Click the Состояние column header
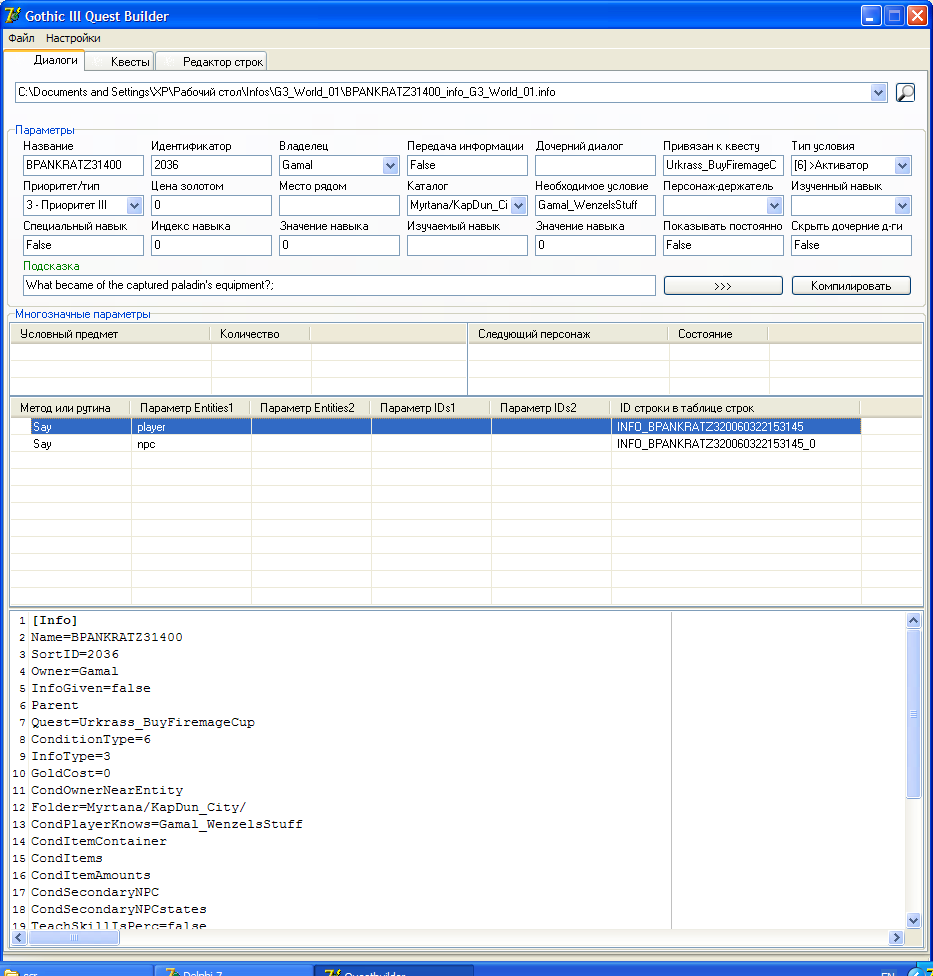Image resolution: width=933 pixels, height=976 pixels. pyautogui.click(x=718, y=334)
